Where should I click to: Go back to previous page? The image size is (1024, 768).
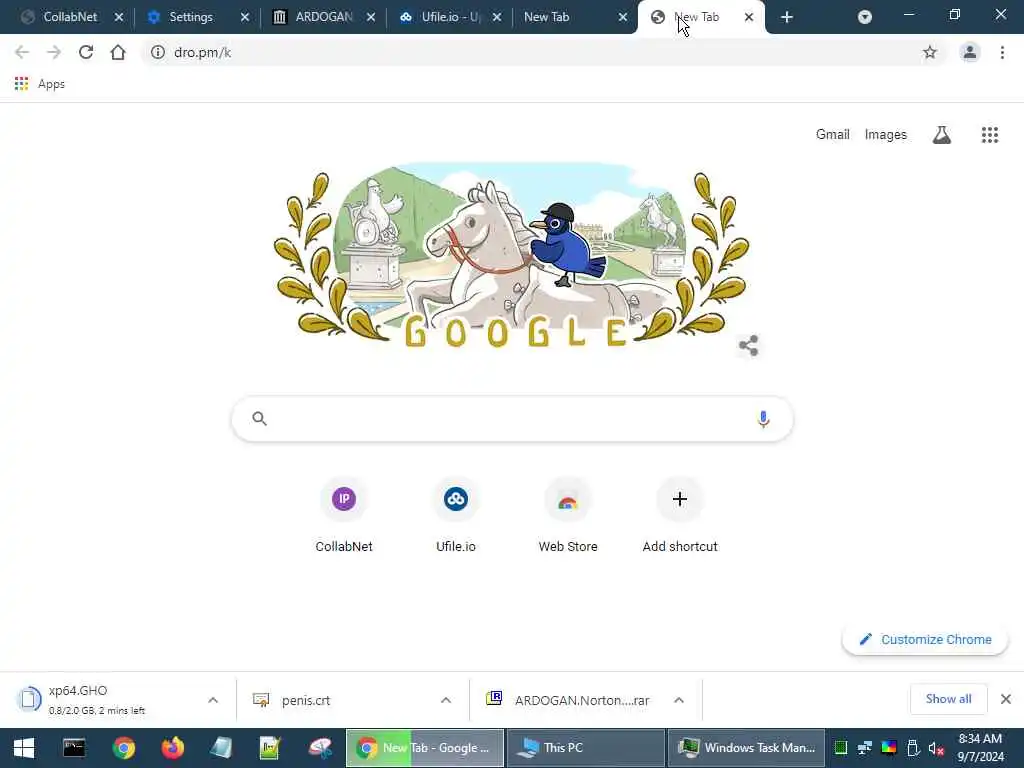[22, 52]
